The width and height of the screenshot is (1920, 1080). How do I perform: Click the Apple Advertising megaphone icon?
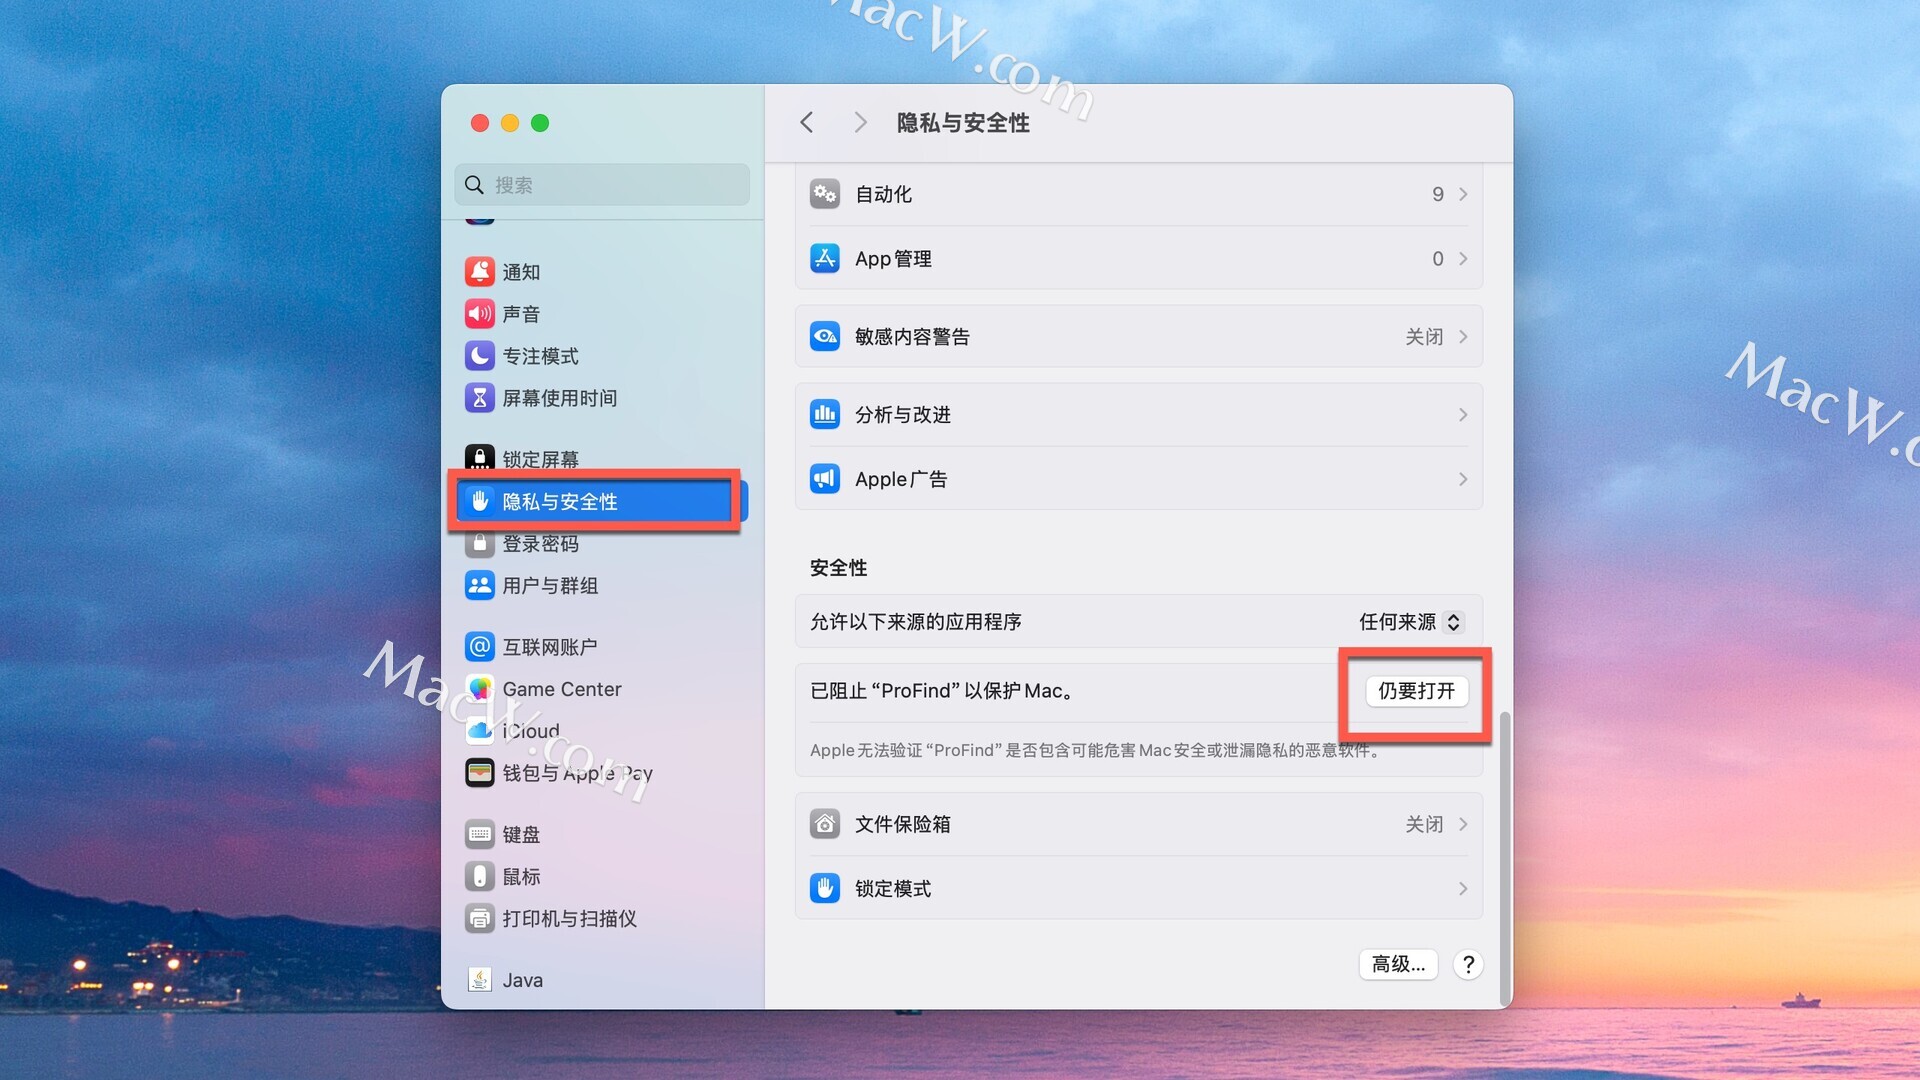(x=824, y=479)
